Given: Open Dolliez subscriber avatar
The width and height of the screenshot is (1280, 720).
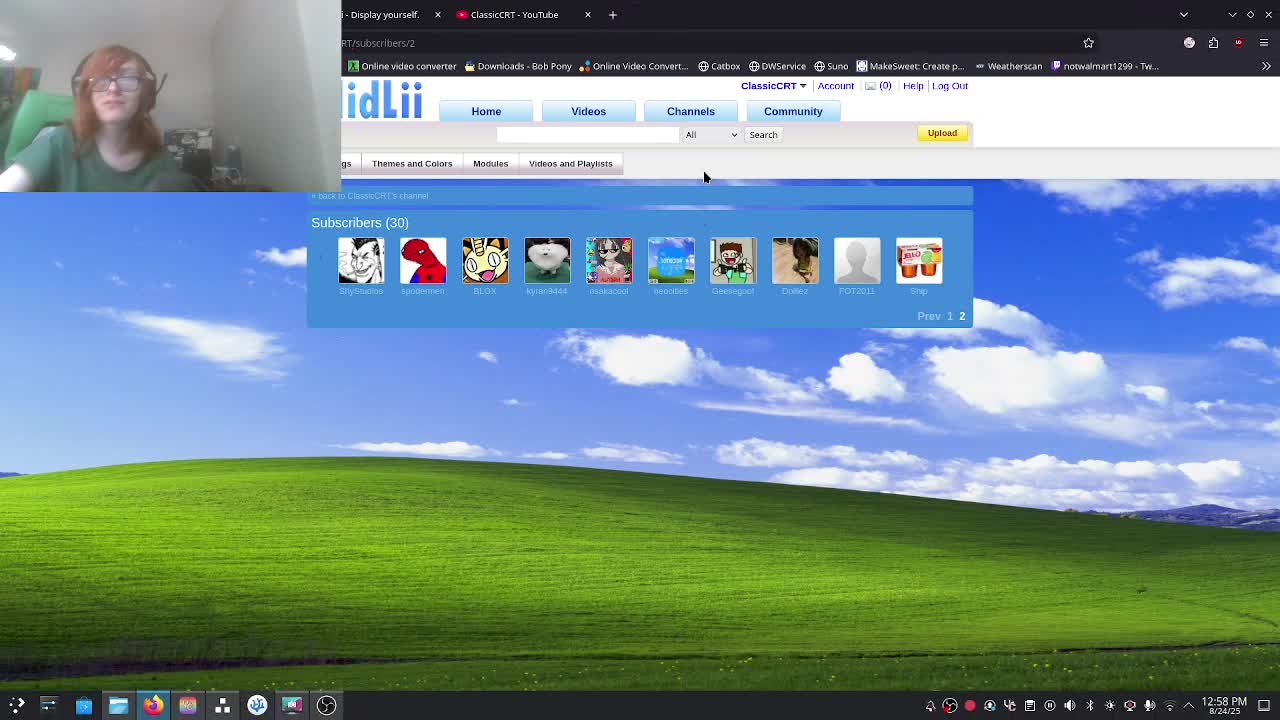Looking at the screenshot, I should click(795, 261).
